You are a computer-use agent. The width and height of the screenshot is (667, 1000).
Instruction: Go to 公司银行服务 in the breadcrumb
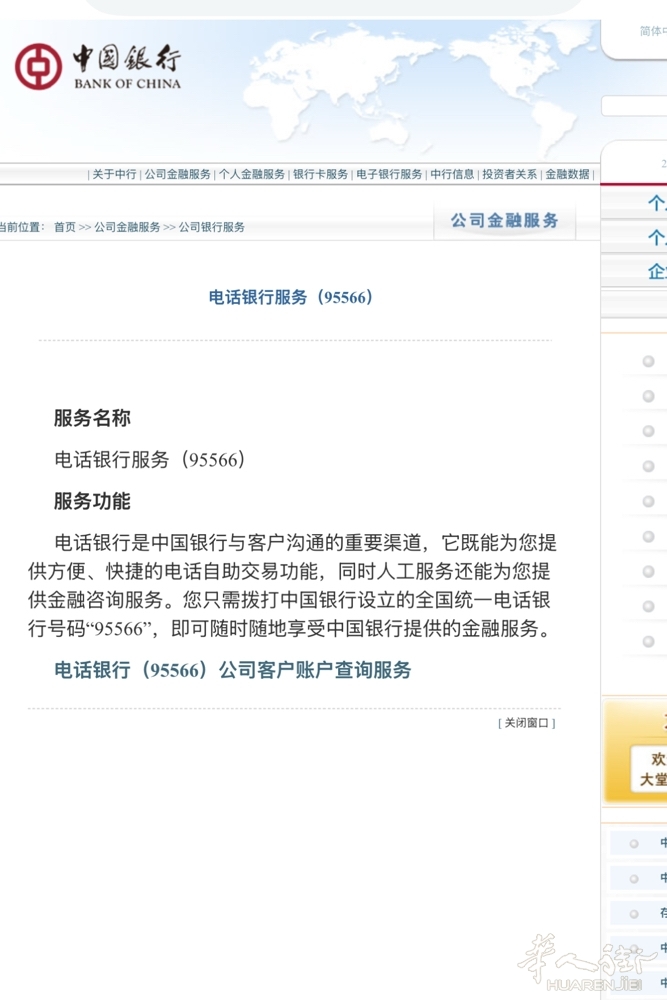pyautogui.click(x=212, y=227)
